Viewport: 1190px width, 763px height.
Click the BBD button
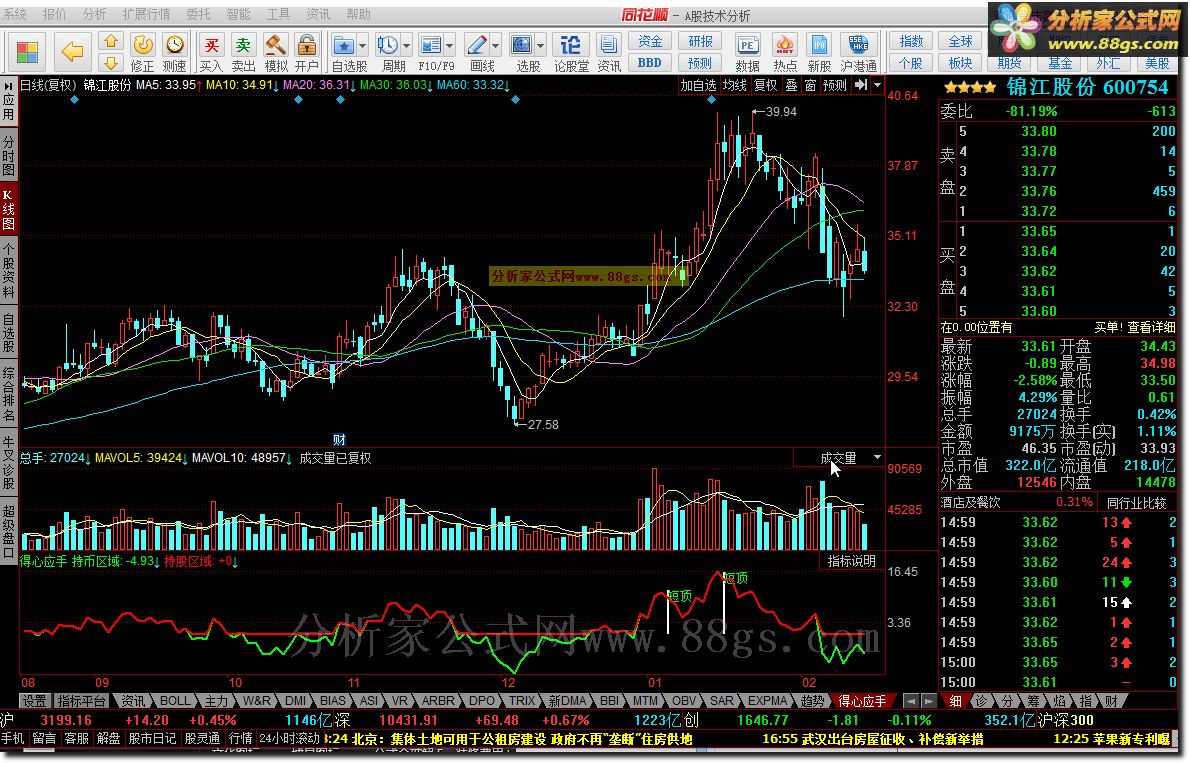tap(650, 63)
